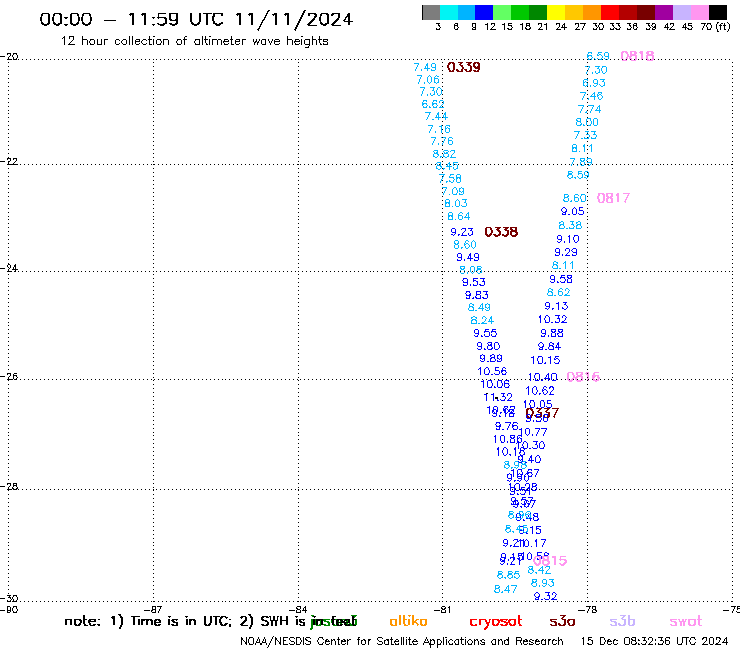The width and height of the screenshot is (740, 650).
Task: Select the wave height value 9.83
Action: point(477,295)
